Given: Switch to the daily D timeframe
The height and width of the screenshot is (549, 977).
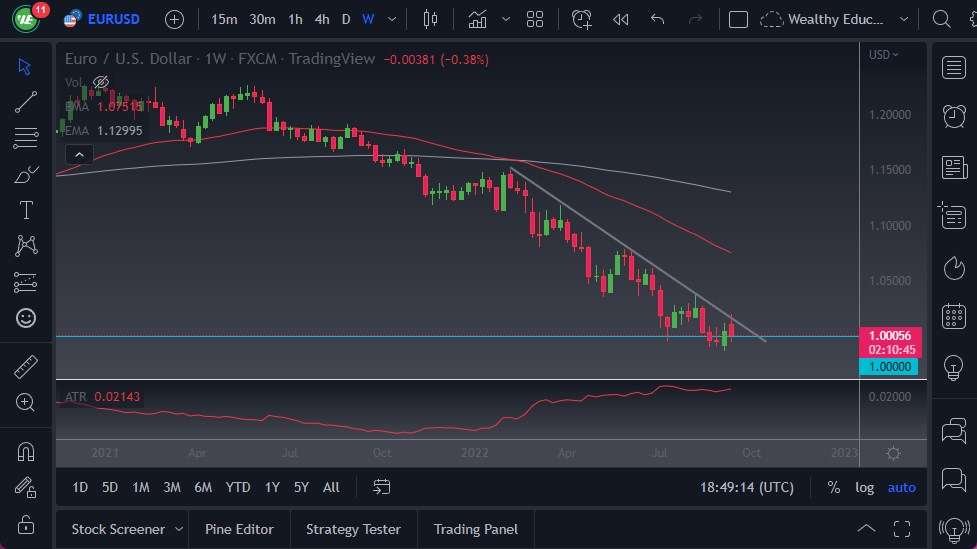Looking at the screenshot, I should (x=346, y=19).
